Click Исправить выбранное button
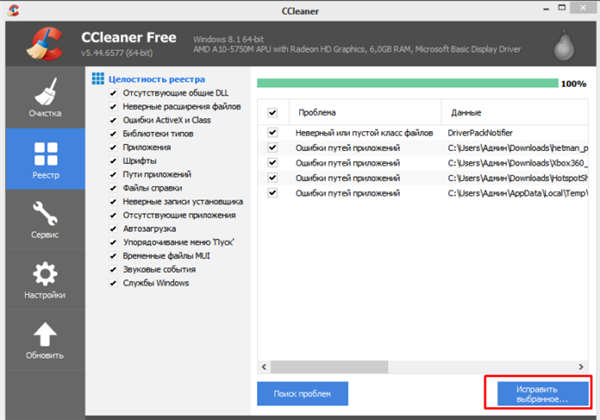The width and height of the screenshot is (600, 420). [x=543, y=394]
